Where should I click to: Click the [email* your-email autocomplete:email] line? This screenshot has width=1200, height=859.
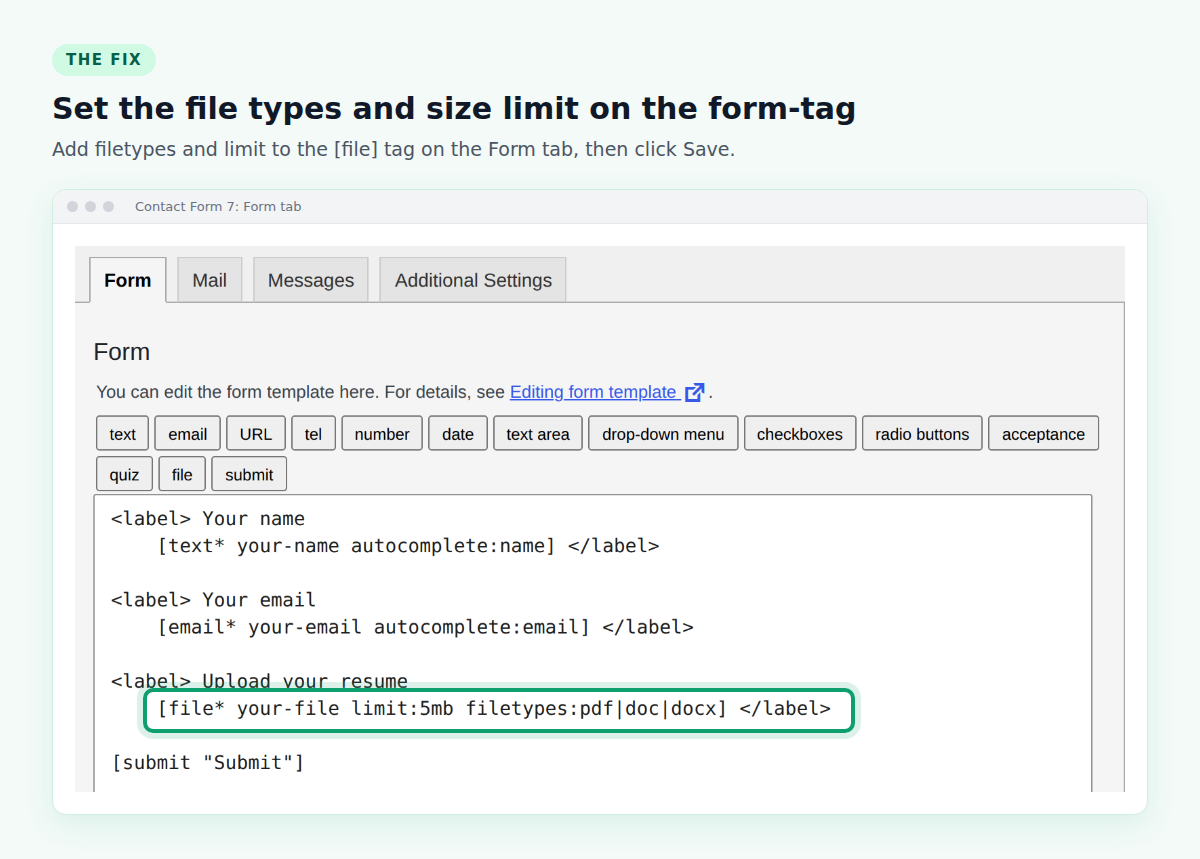coord(425,627)
